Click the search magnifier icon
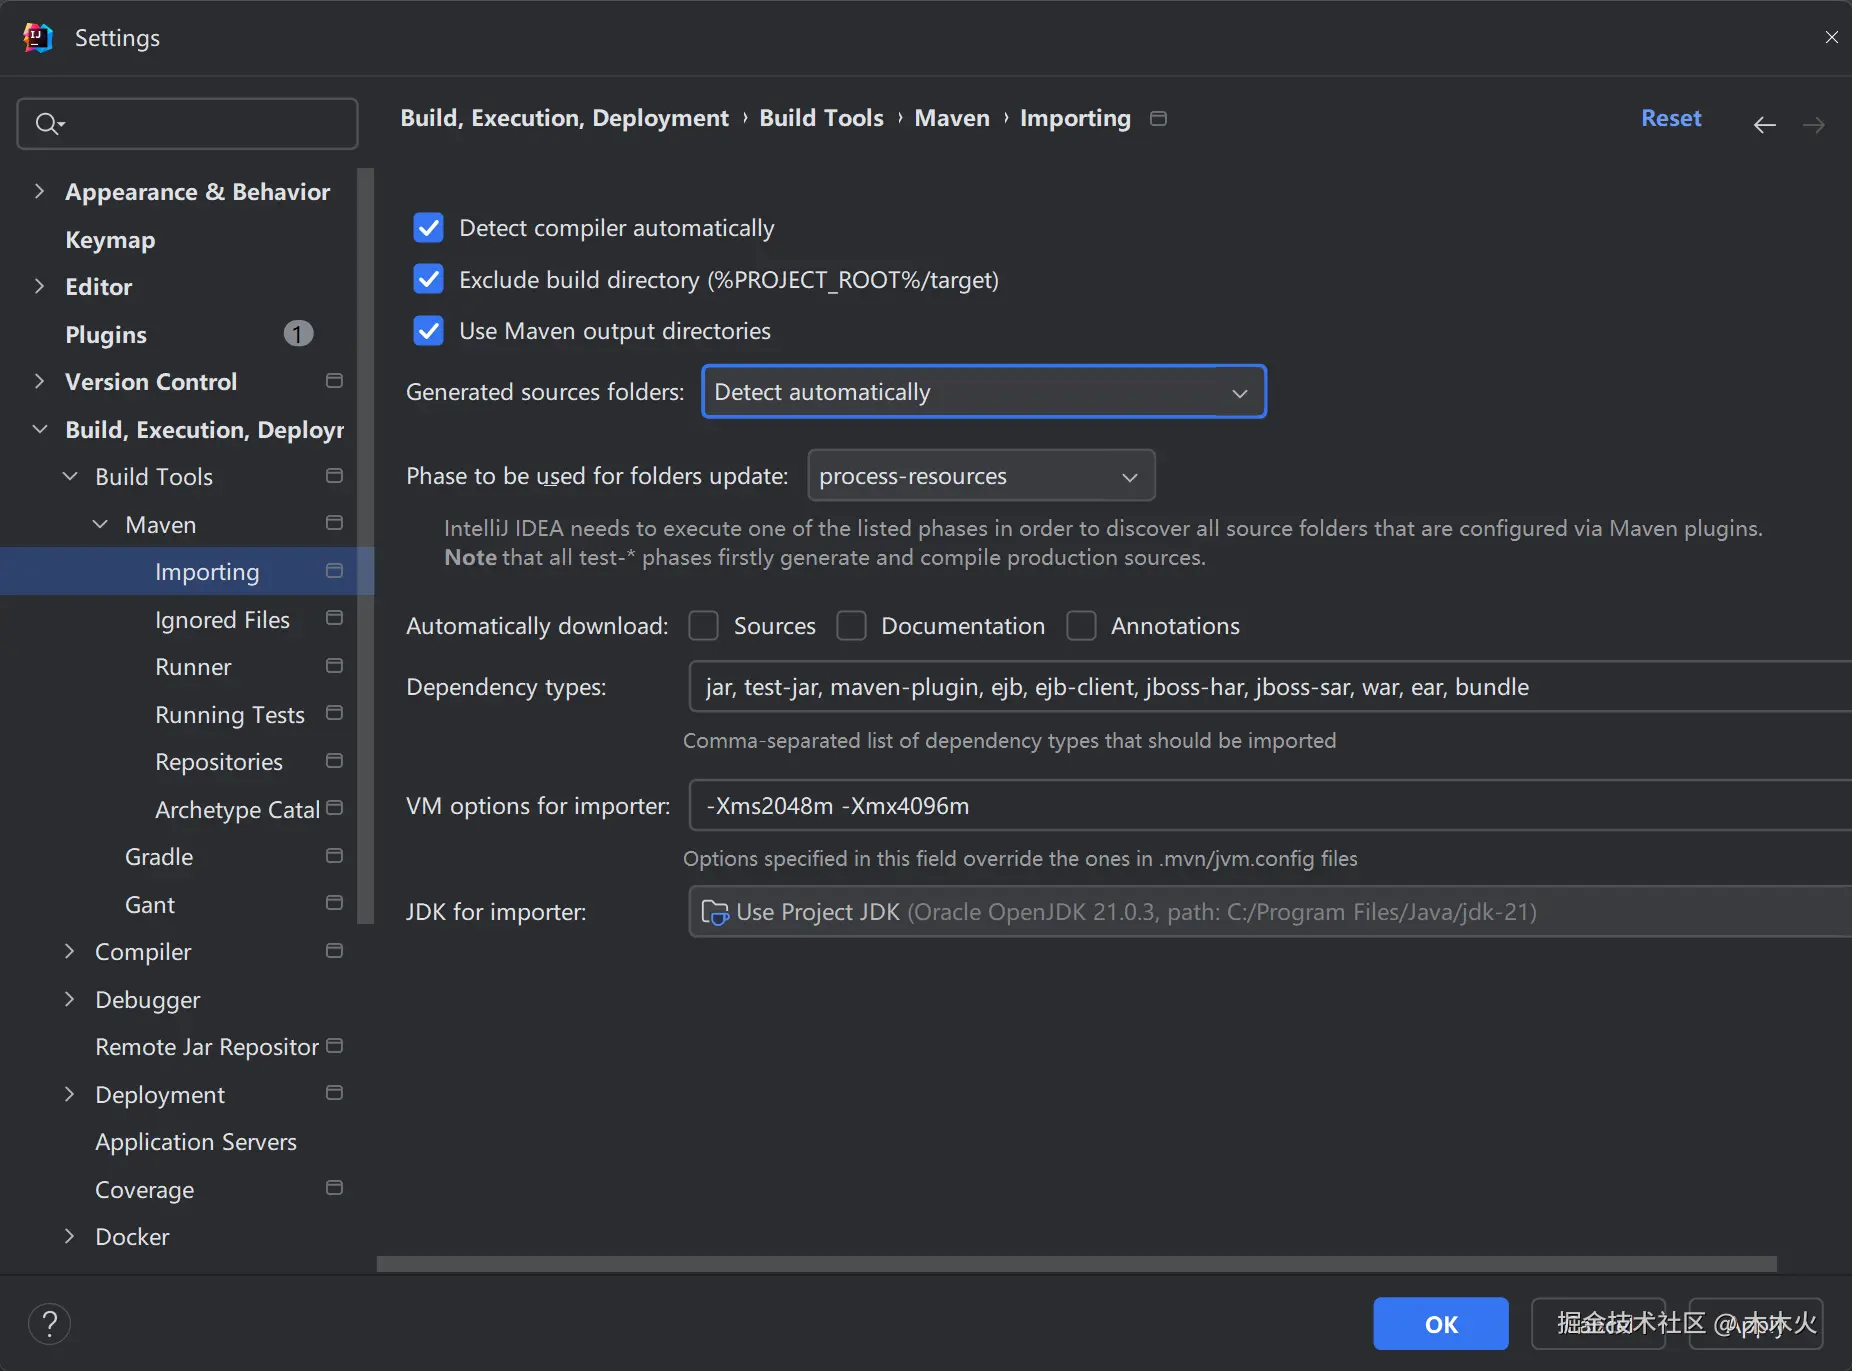 coord(48,124)
